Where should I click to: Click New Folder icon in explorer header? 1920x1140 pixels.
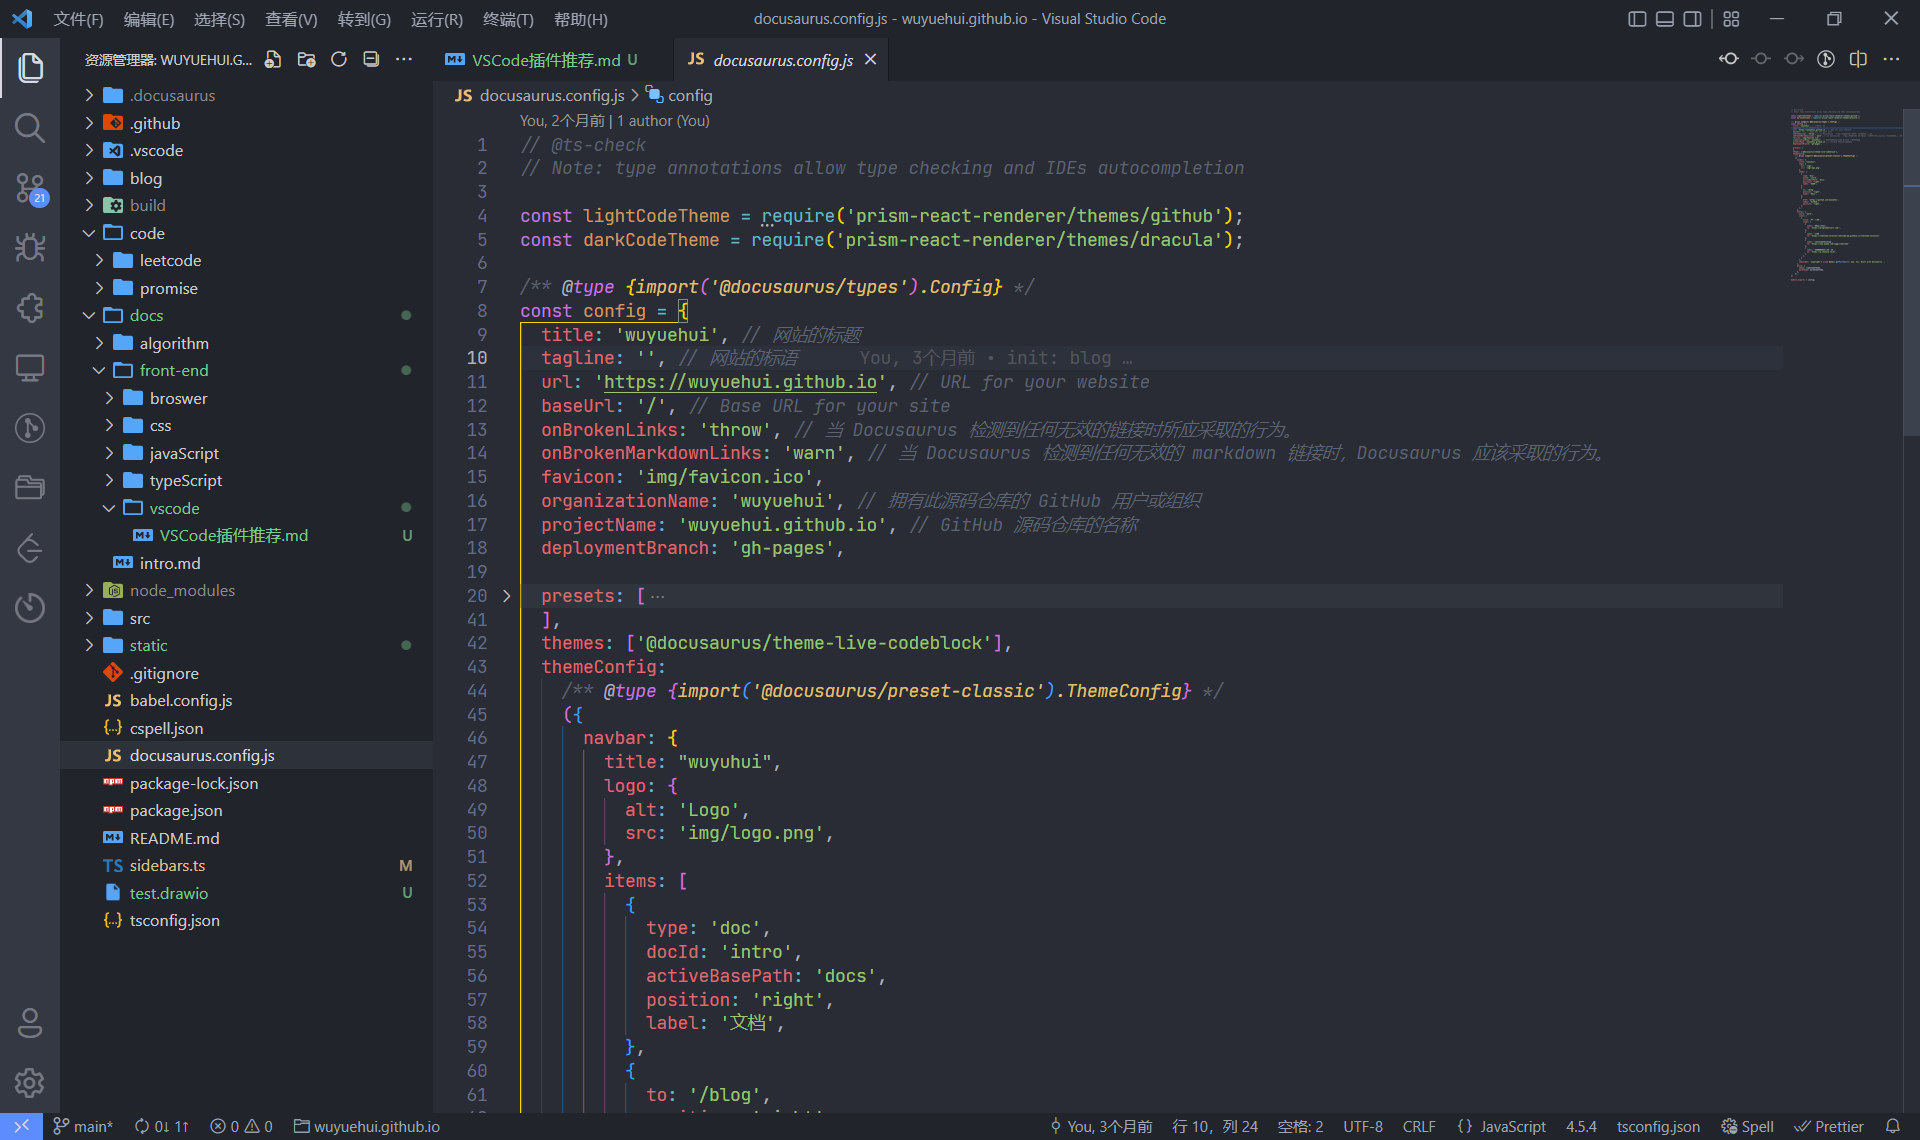(x=306, y=60)
